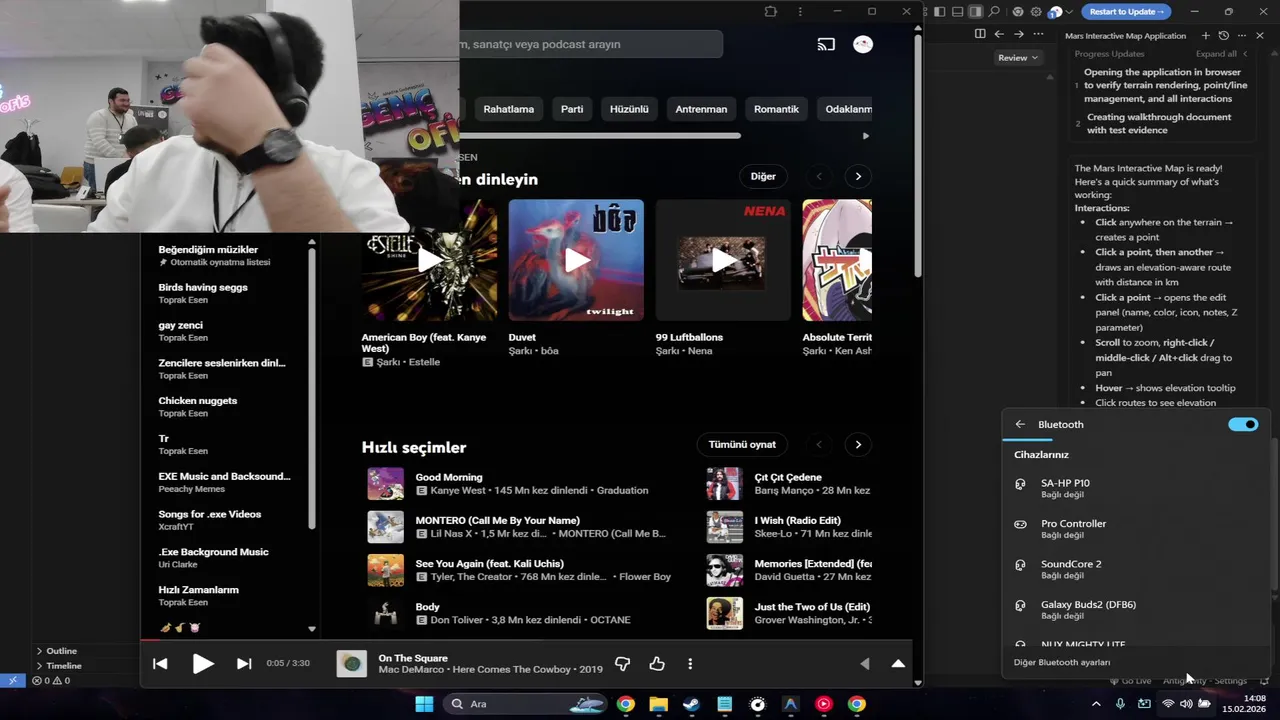Open the YouTube Music account avatar menu
Image resolution: width=1280 pixels, height=720 pixels.
(x=863, y=44)
